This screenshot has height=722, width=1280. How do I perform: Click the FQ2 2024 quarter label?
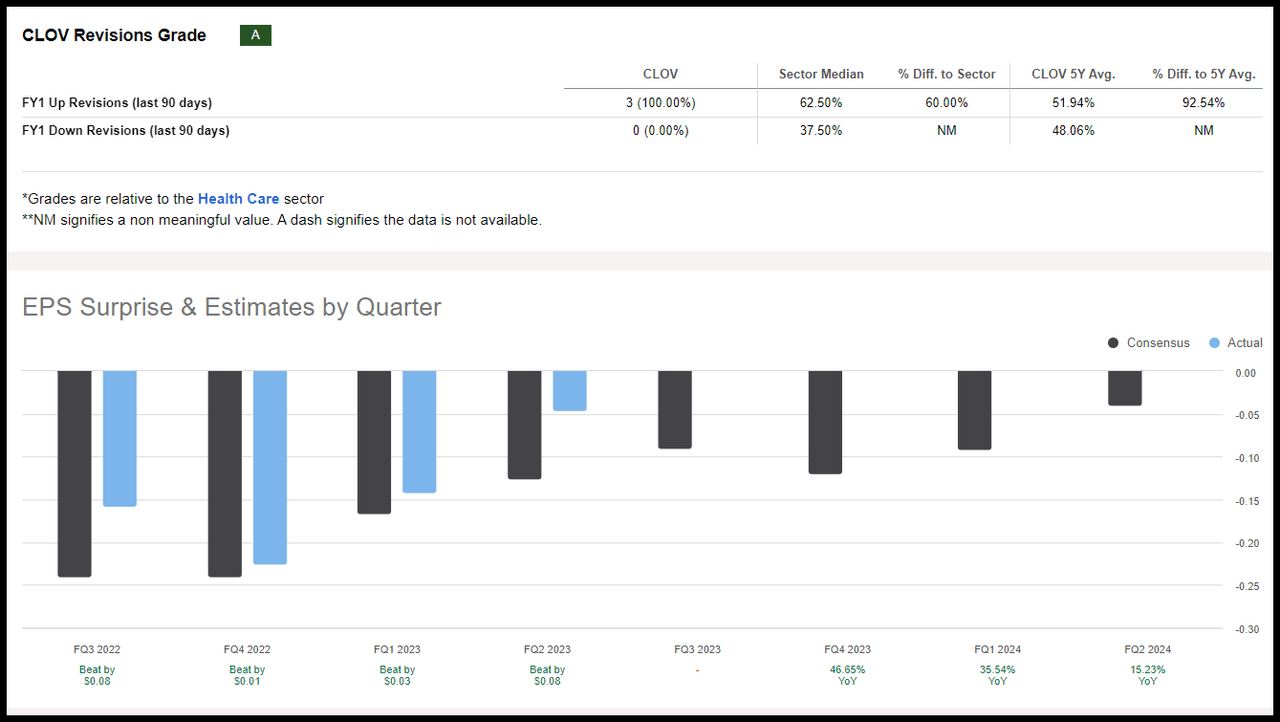coord(1147,649)
